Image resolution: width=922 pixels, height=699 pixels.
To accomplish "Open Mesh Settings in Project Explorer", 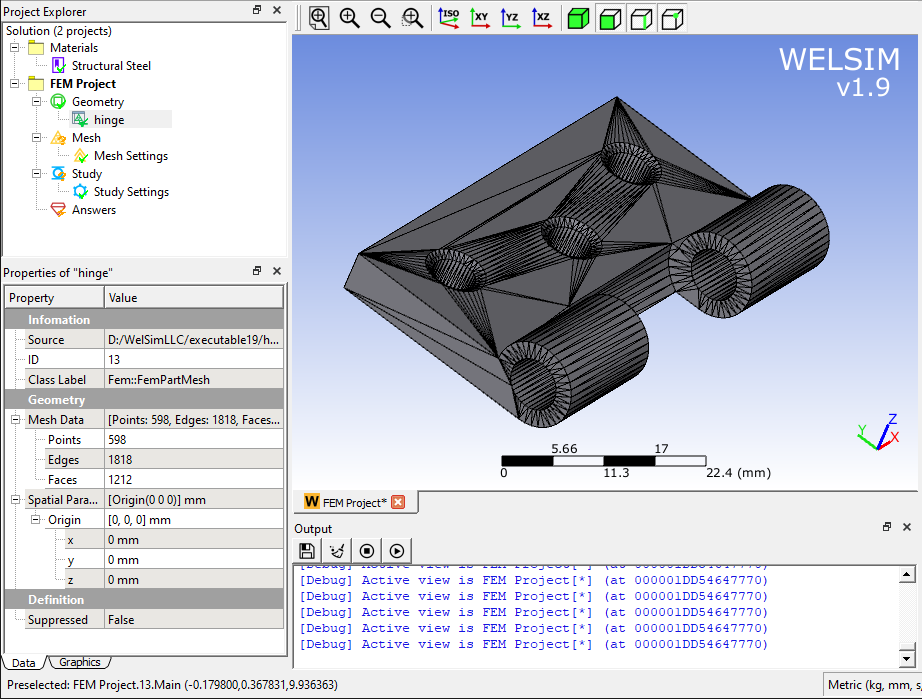I will pos(131,155).
